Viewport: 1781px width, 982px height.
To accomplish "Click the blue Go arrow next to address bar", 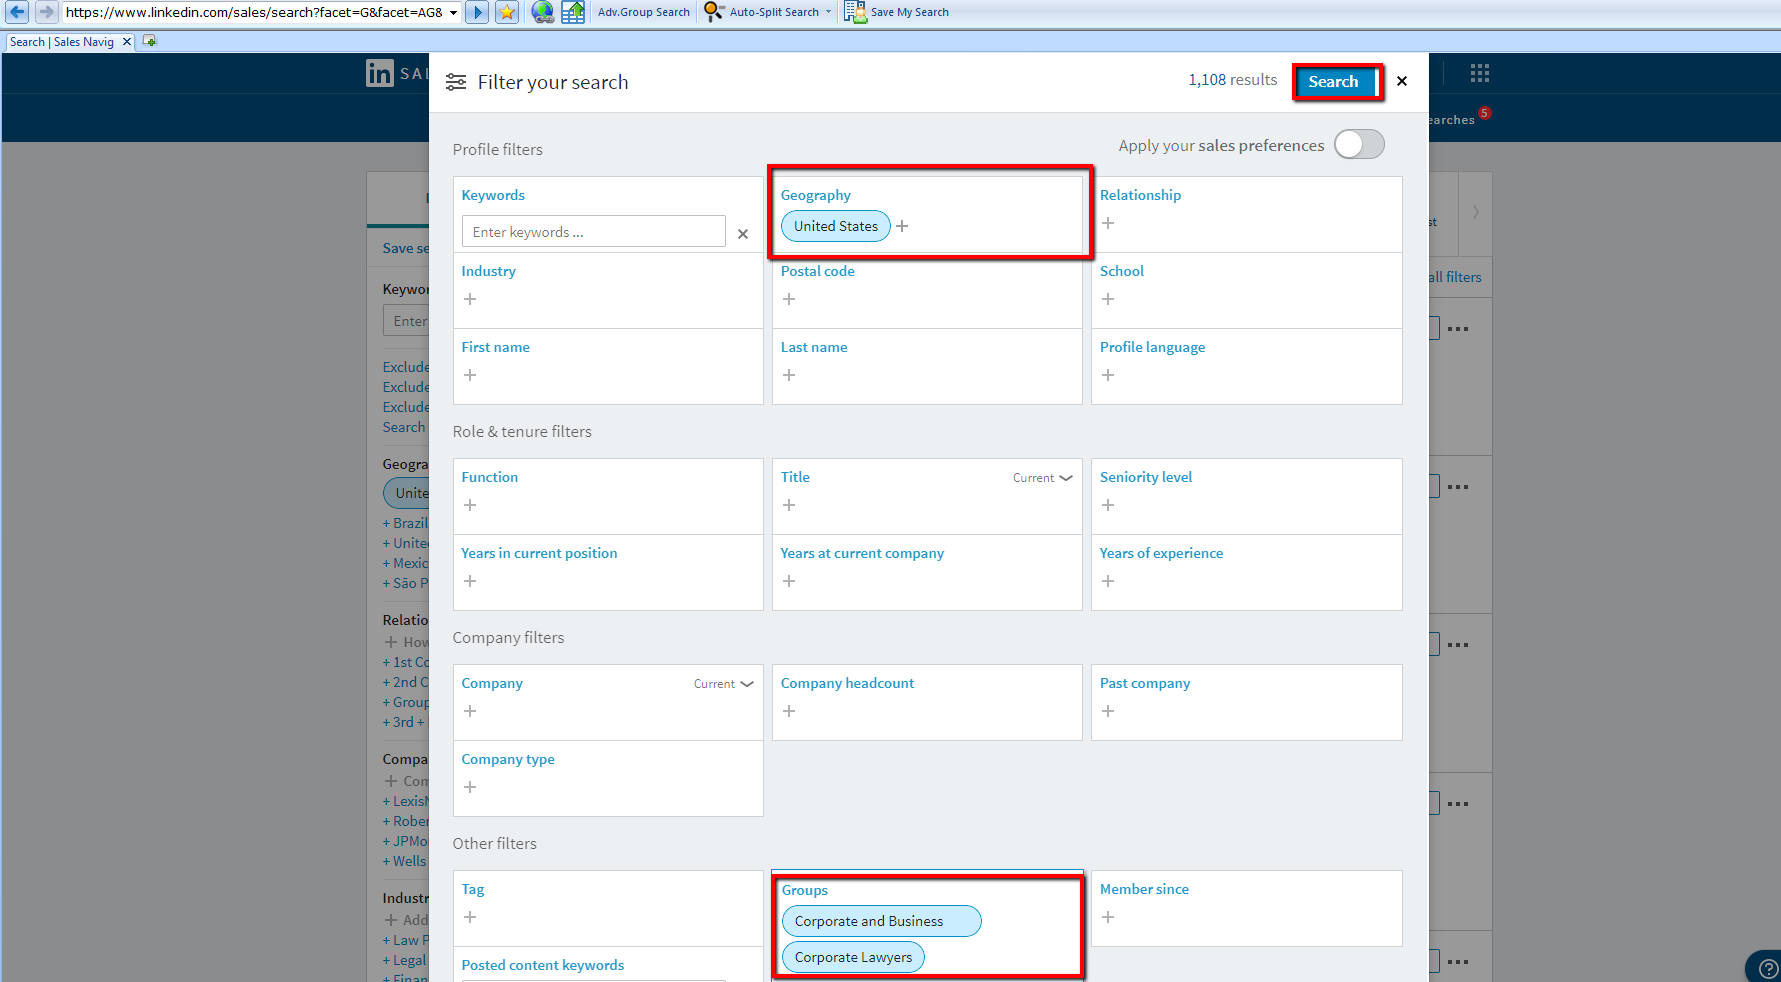I will (477, 12).
